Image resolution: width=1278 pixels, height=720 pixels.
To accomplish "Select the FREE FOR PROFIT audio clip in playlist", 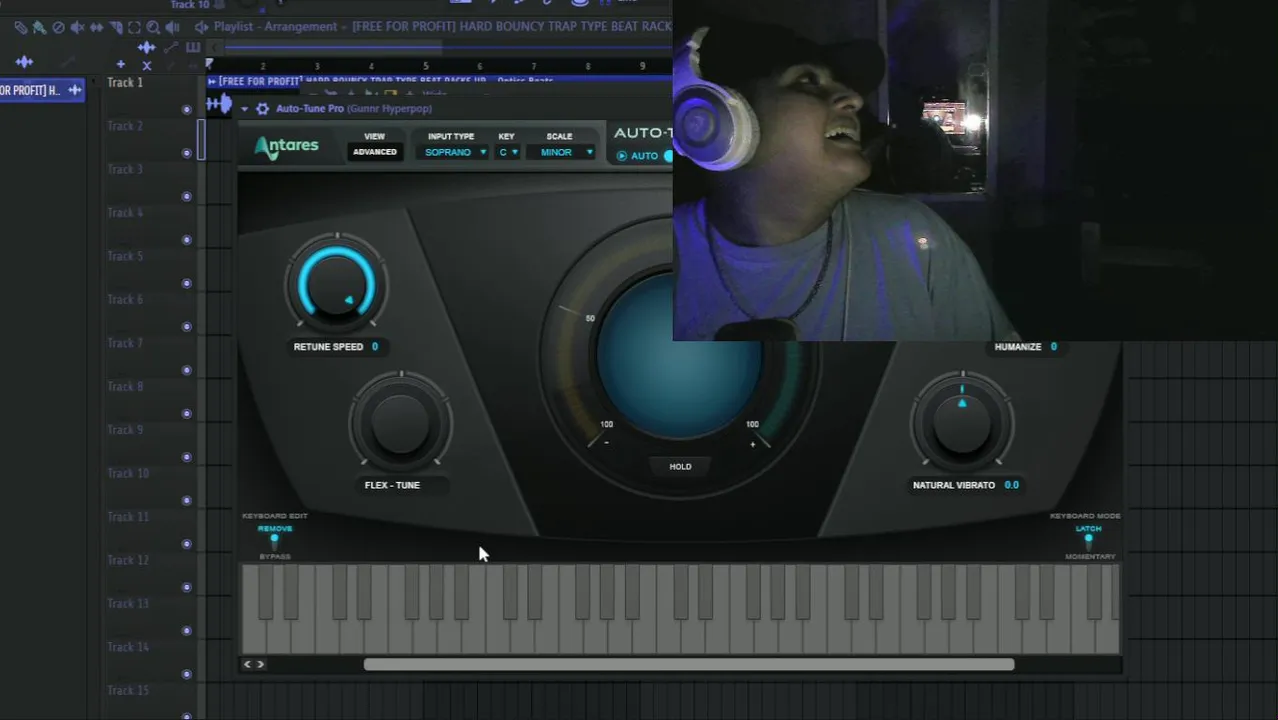I will [440, 81].
